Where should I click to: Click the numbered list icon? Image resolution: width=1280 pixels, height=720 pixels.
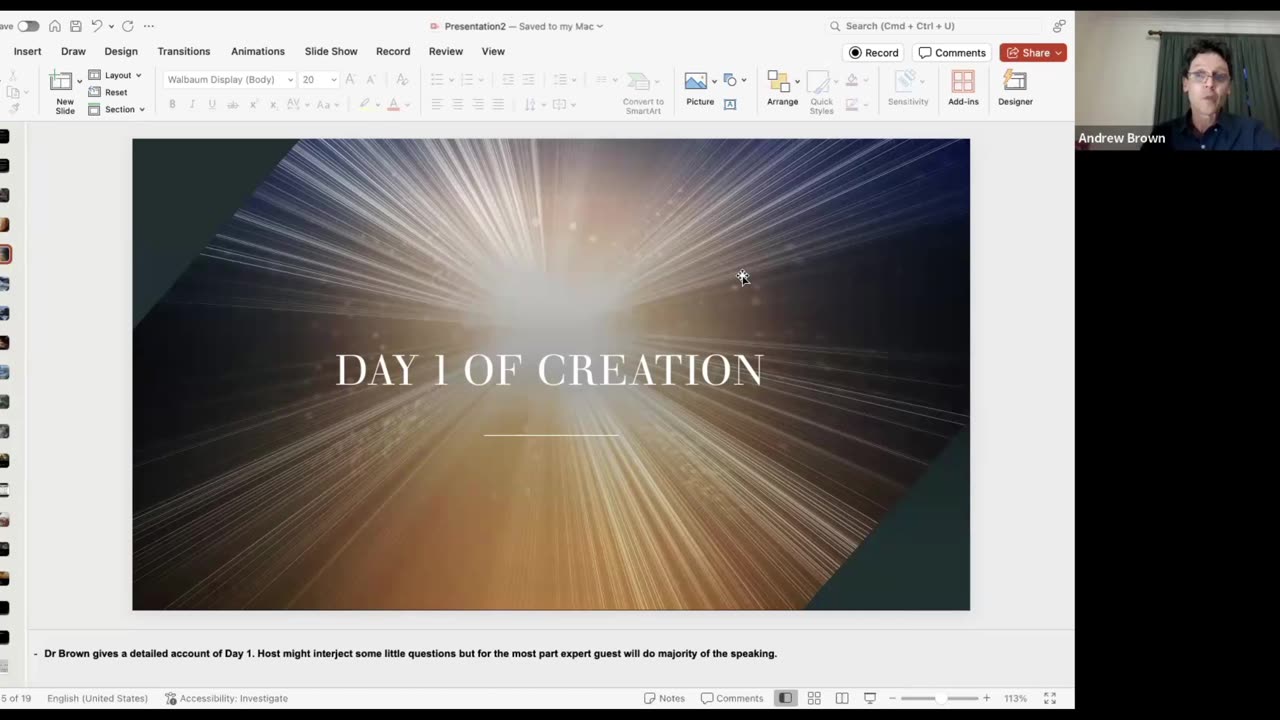tap(467, 79)
